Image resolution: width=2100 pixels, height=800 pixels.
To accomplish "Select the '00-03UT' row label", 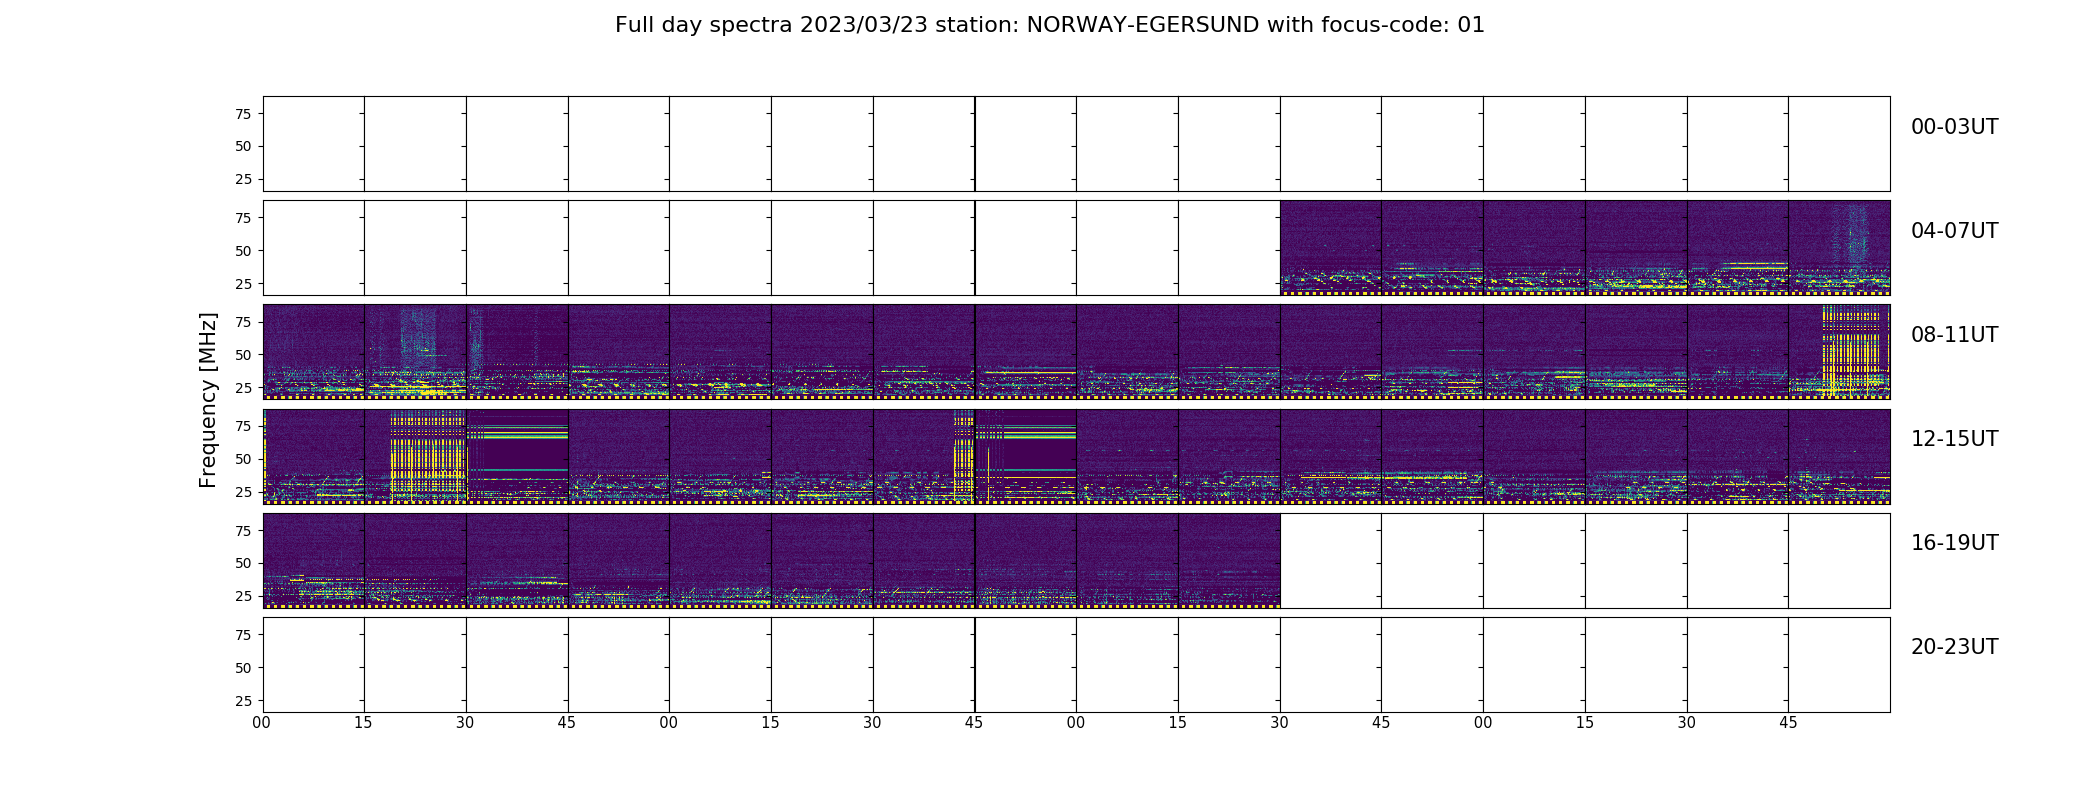I will click(1954, 127).
